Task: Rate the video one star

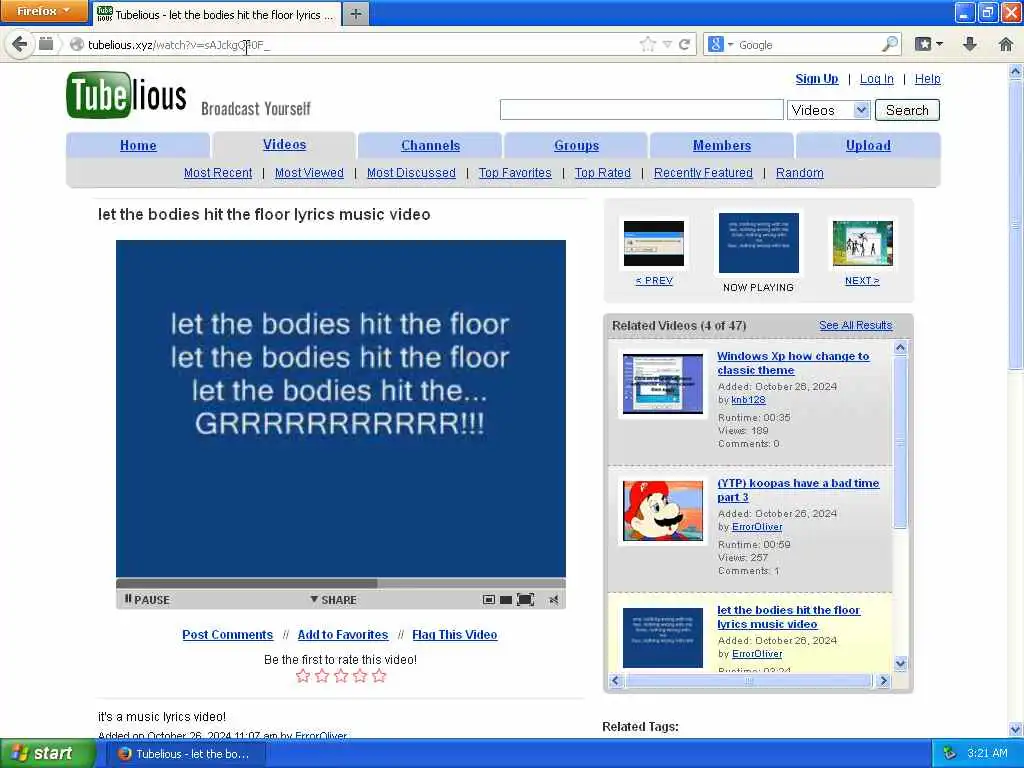Action: [x=302, y=676]
